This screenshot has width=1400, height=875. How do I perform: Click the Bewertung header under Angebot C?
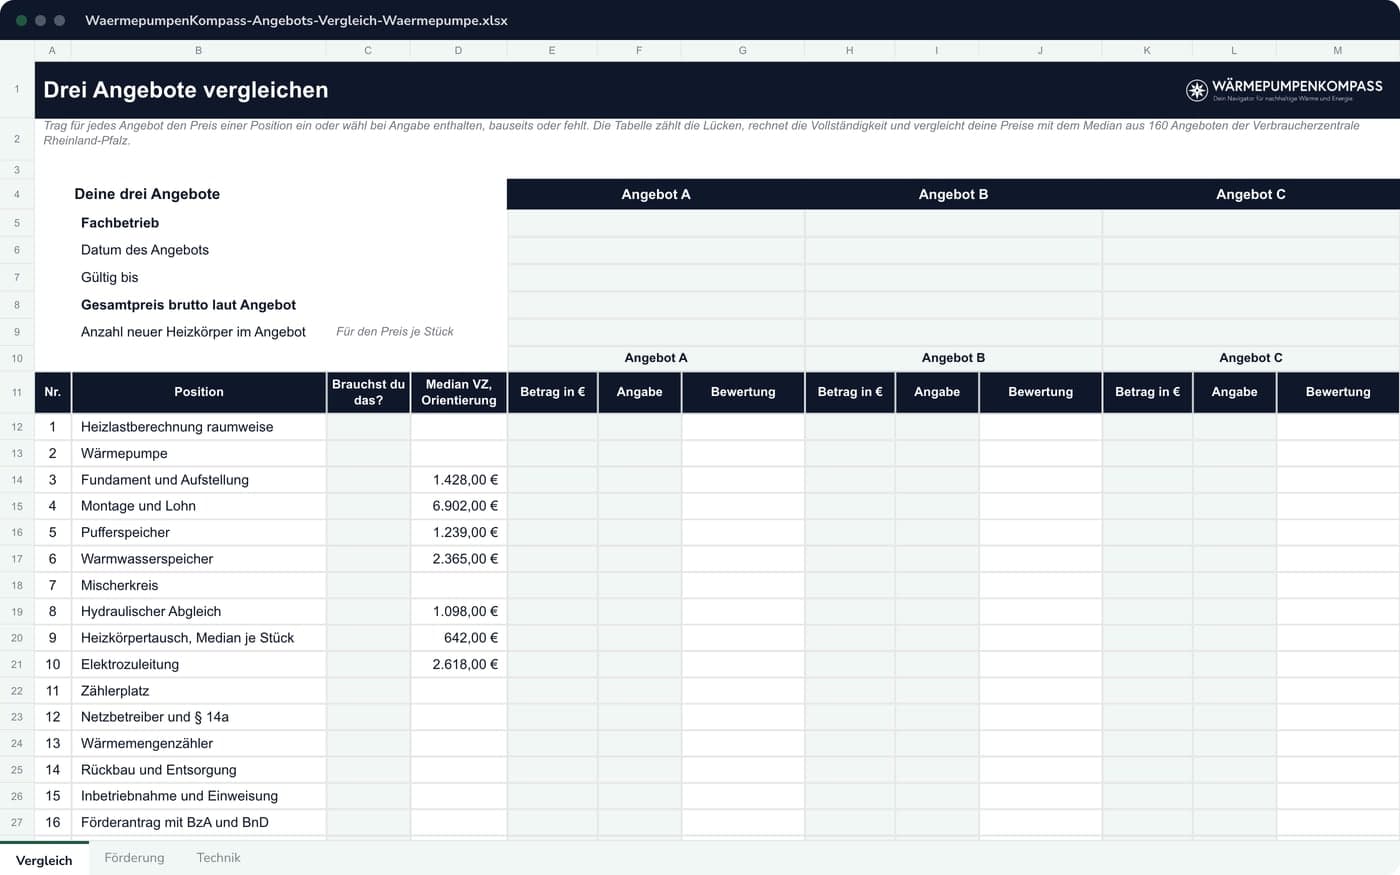[x=1338, y=392]
